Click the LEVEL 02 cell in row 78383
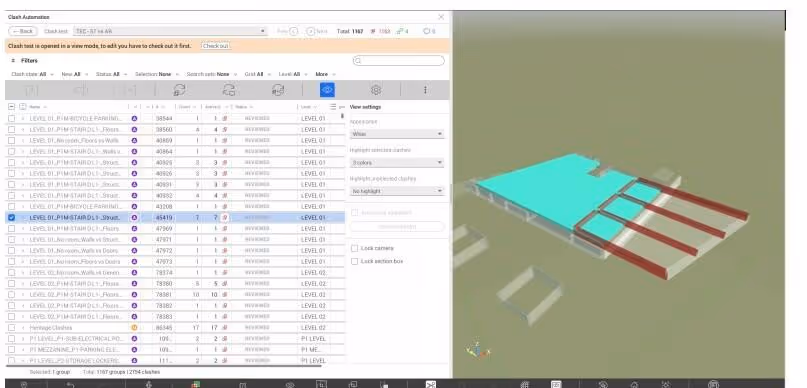 pos(313,316)
